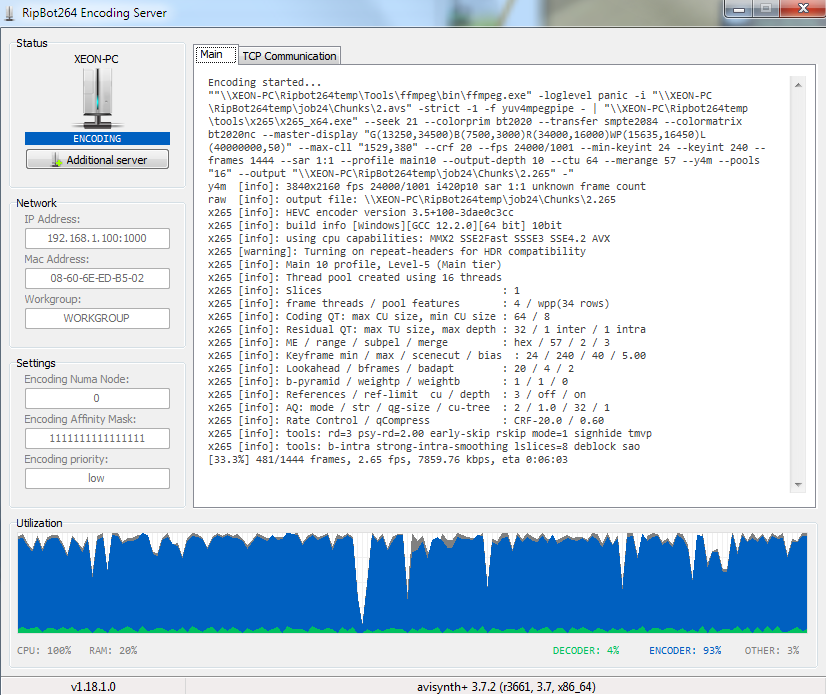Screen dimensions: 826x695
Task: Click the RipBot264 title bar app icon
Action: pos(9,13)
